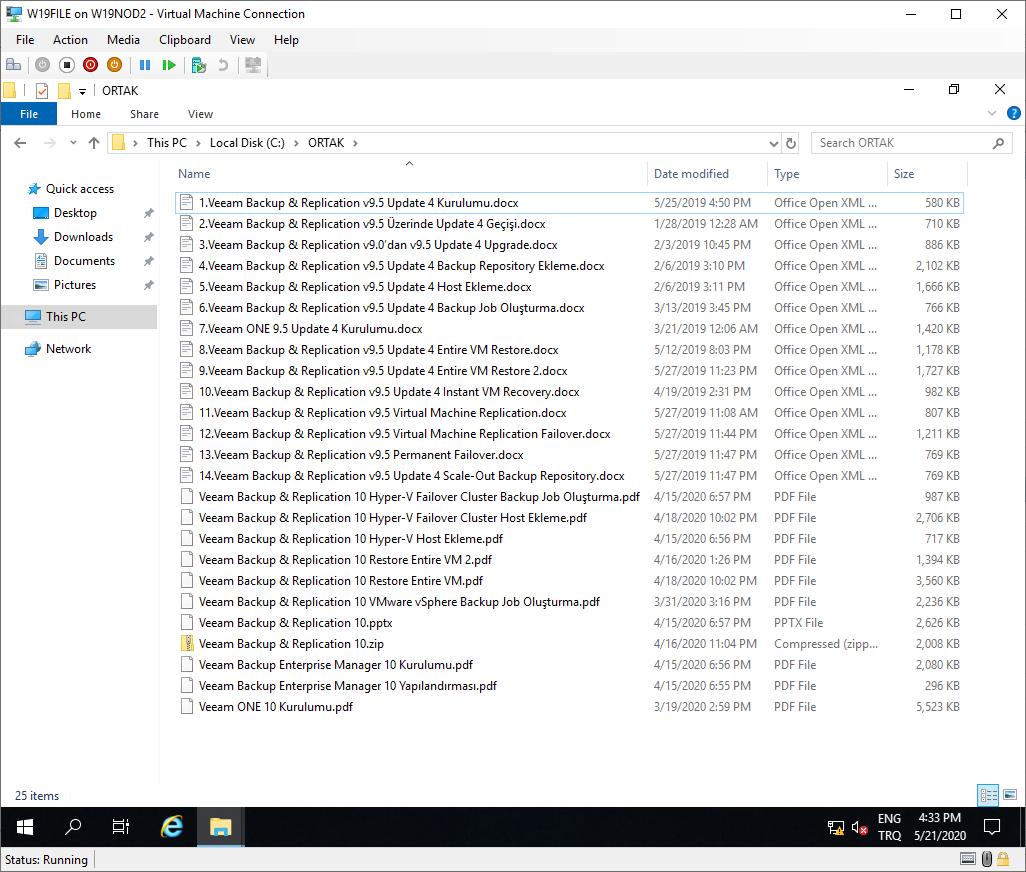1026x872 pixels.
Task: Click the blue Explorer help icon
Action: pos(1014,113)
